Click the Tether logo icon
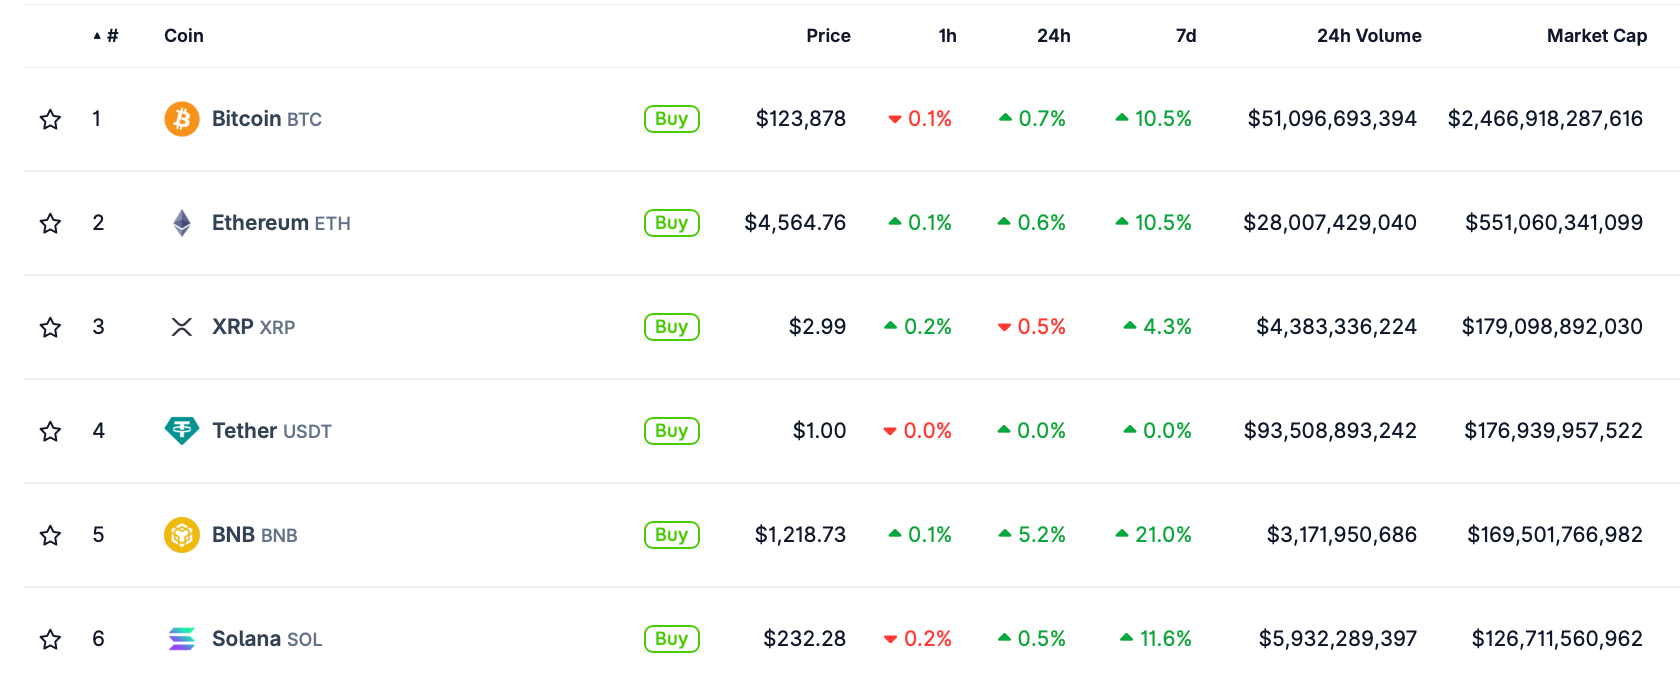1680x685 pixels. point(182,431)
